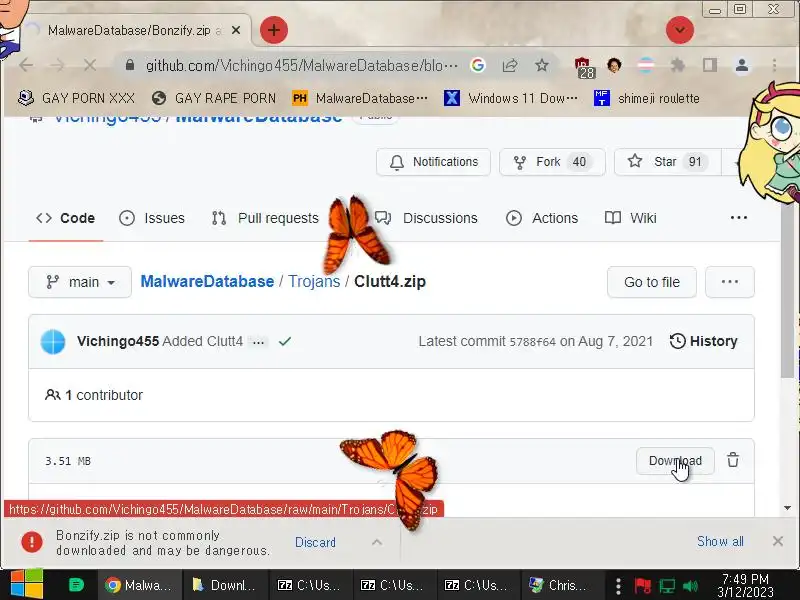Screen dimensions: 800x600
Task: Open the Chrome profile avatar
Action: (x=742, y=65)
